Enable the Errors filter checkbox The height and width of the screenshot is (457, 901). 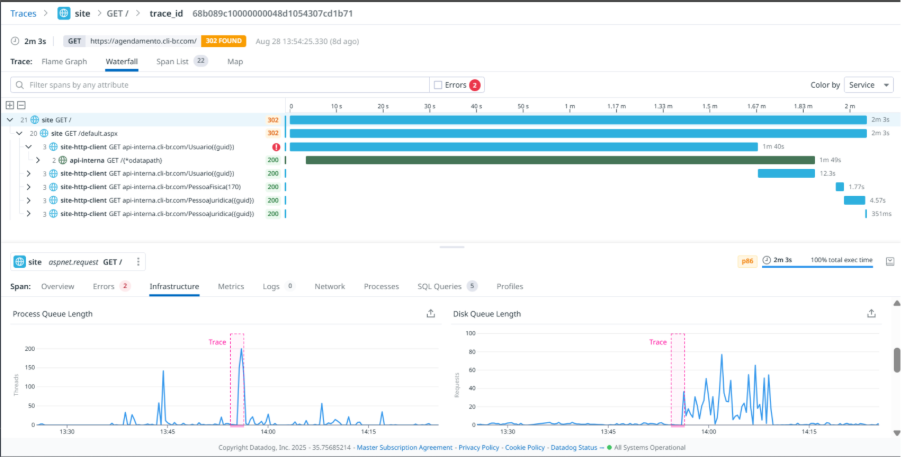[437, 85]
